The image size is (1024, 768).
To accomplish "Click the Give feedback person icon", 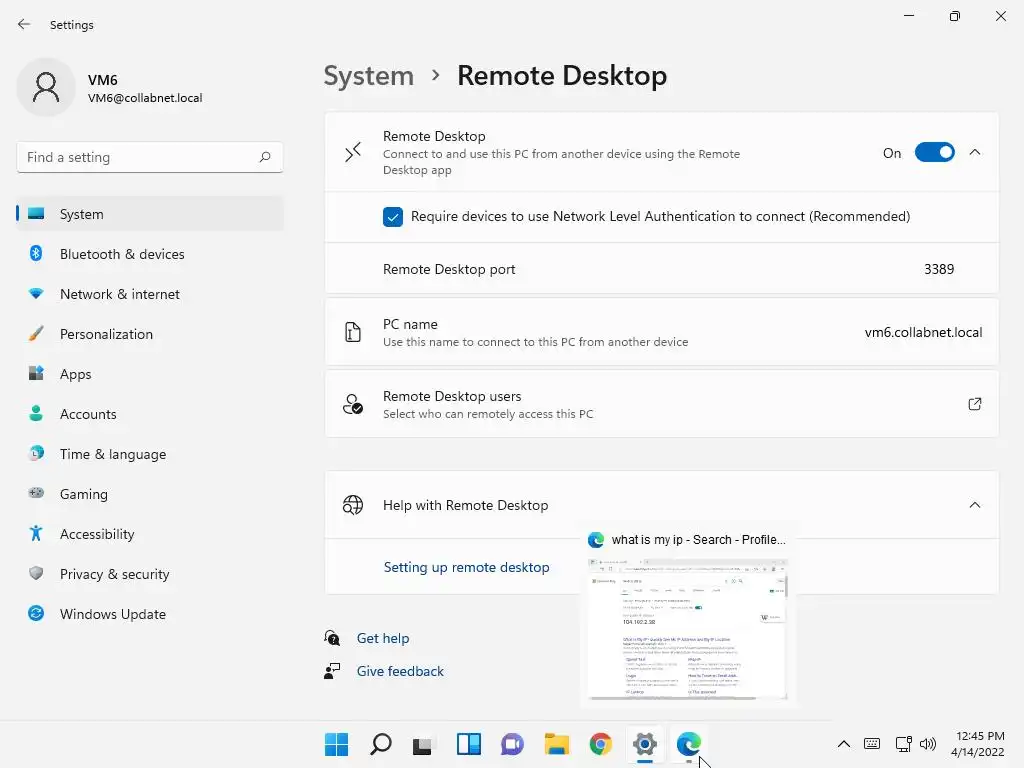I will [332, 671].
